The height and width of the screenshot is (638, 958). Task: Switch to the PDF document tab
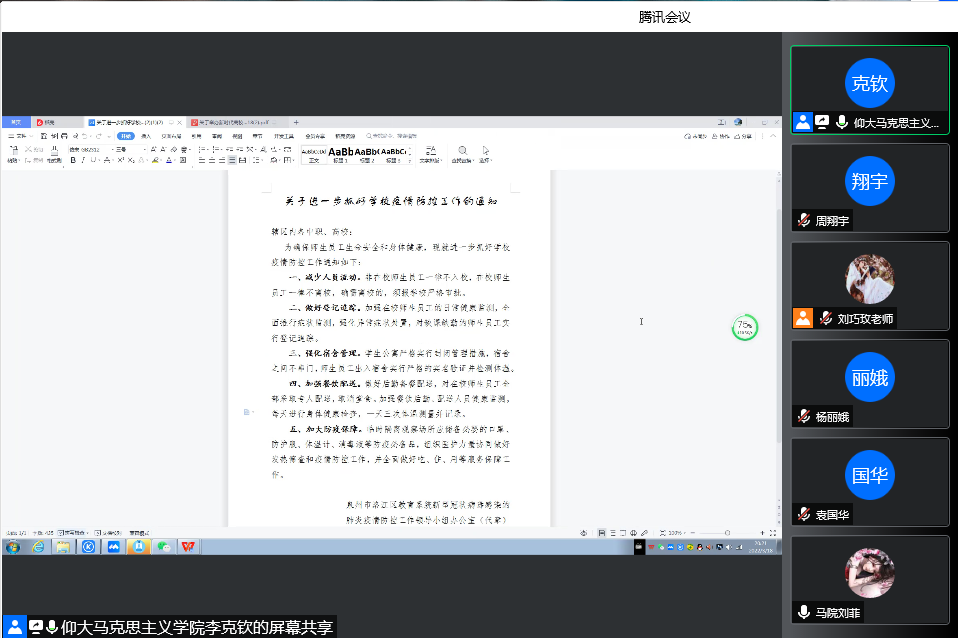(x=230, y=122)
